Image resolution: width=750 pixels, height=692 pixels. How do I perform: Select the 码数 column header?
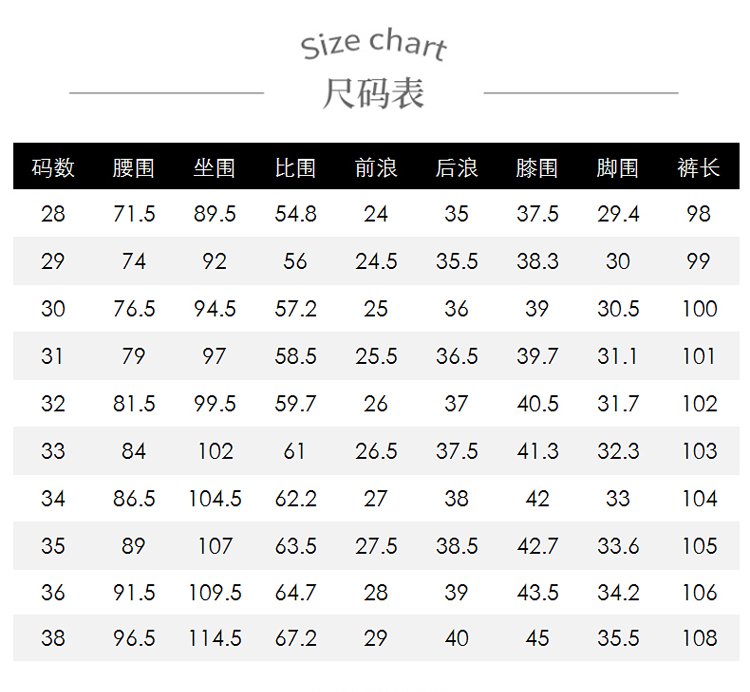(53, 167)
